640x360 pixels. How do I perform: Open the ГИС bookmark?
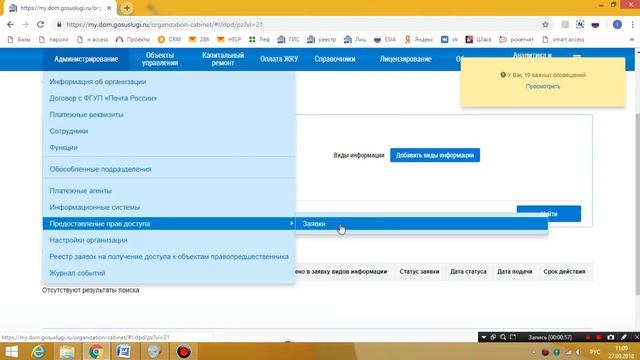(289, 40)
